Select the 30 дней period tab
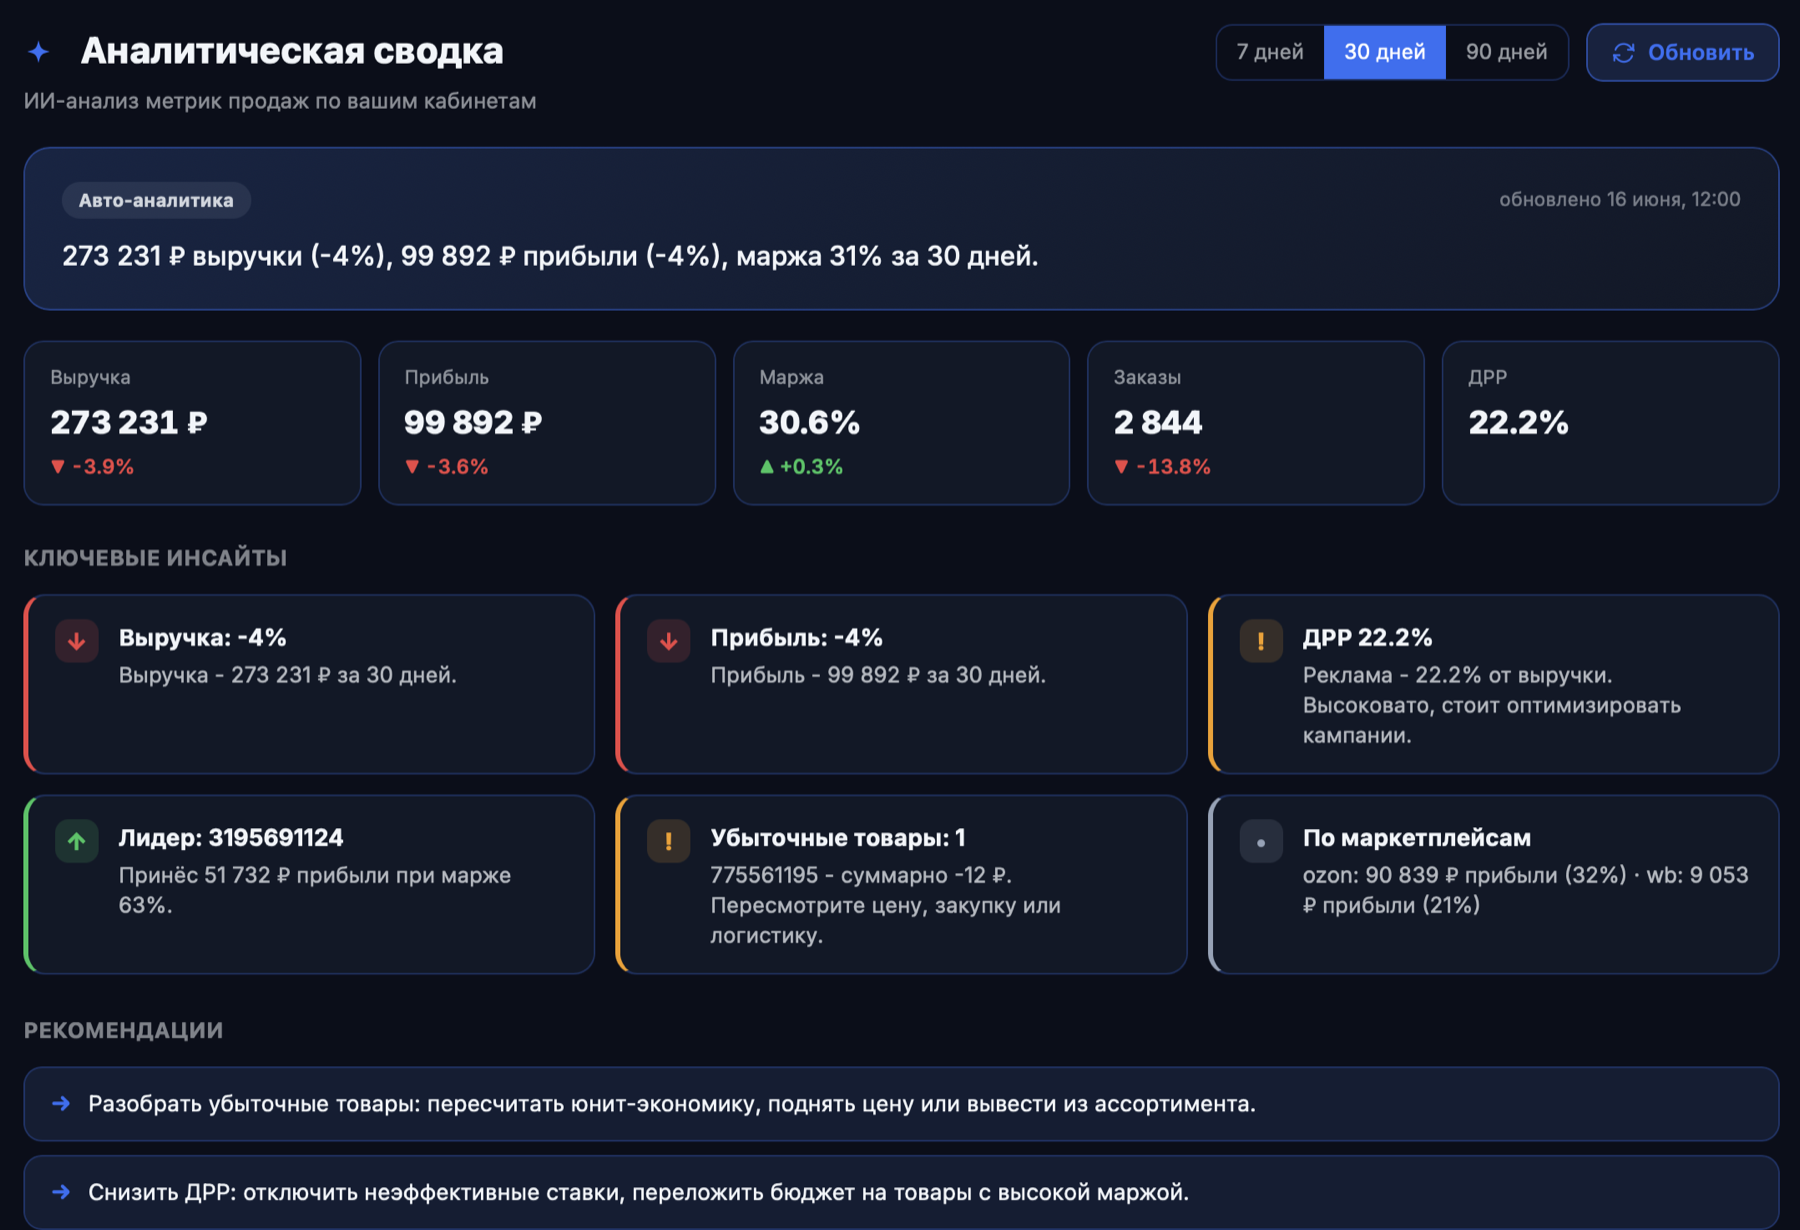The image size is (1800, 1230). [1385, 52]
